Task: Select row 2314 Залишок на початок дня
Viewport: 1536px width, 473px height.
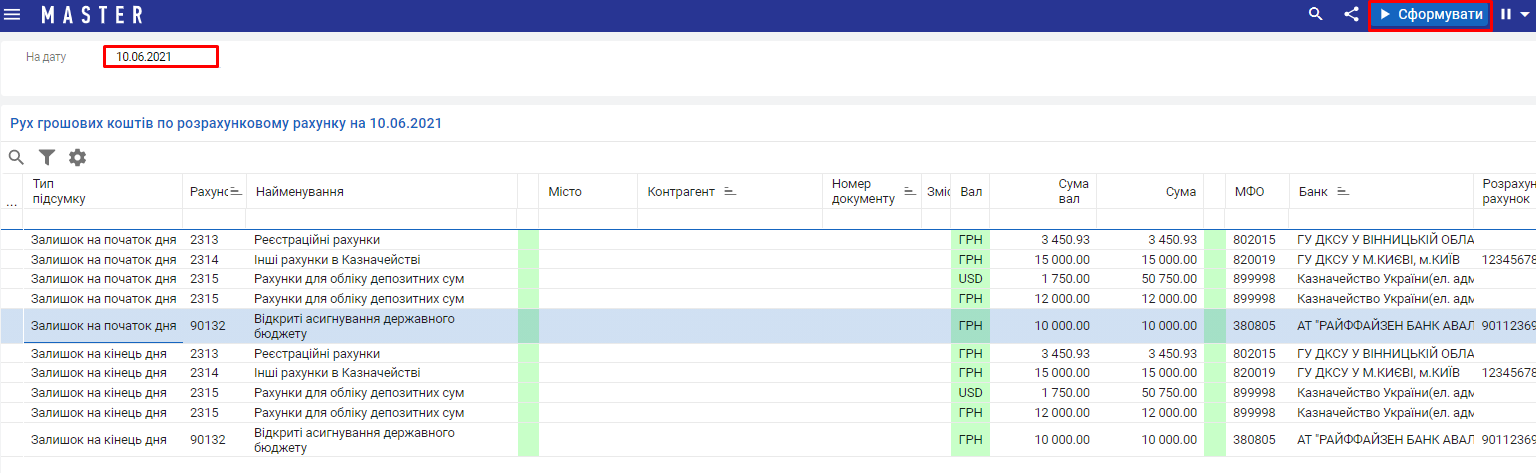Action: [104, 260]
